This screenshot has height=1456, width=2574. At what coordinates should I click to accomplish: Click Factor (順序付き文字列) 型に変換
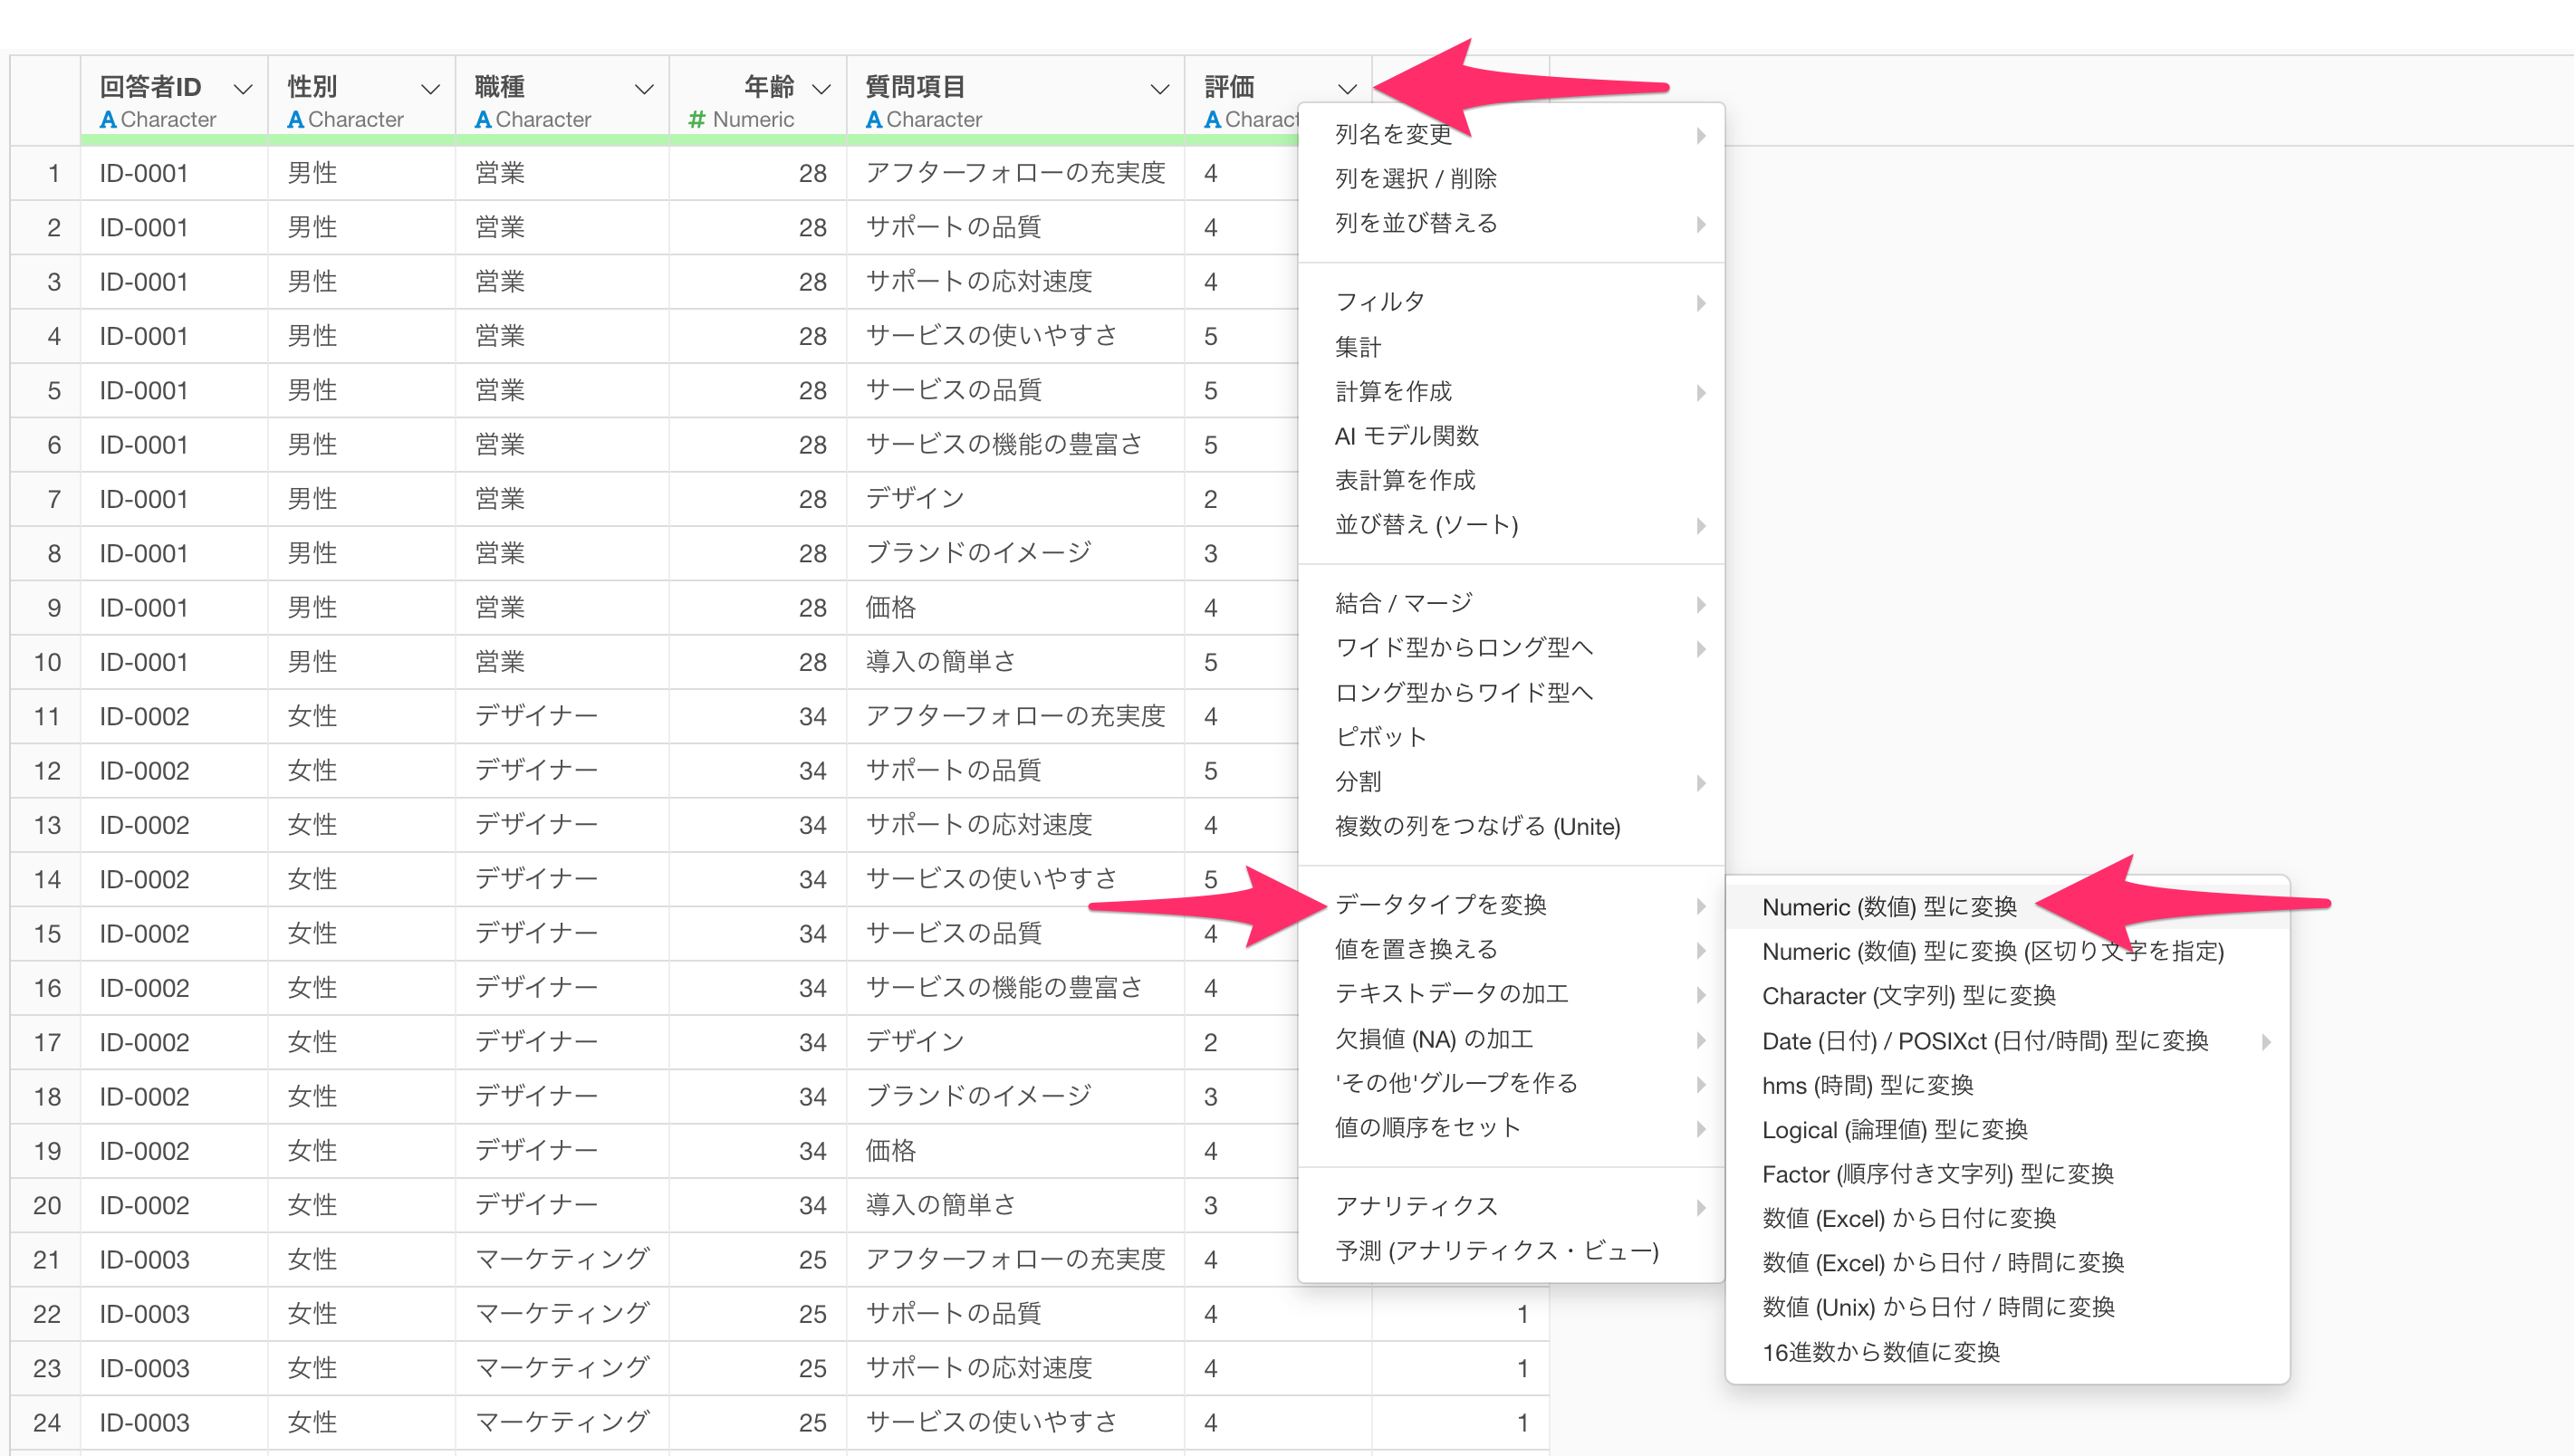click(1937, 1174)
